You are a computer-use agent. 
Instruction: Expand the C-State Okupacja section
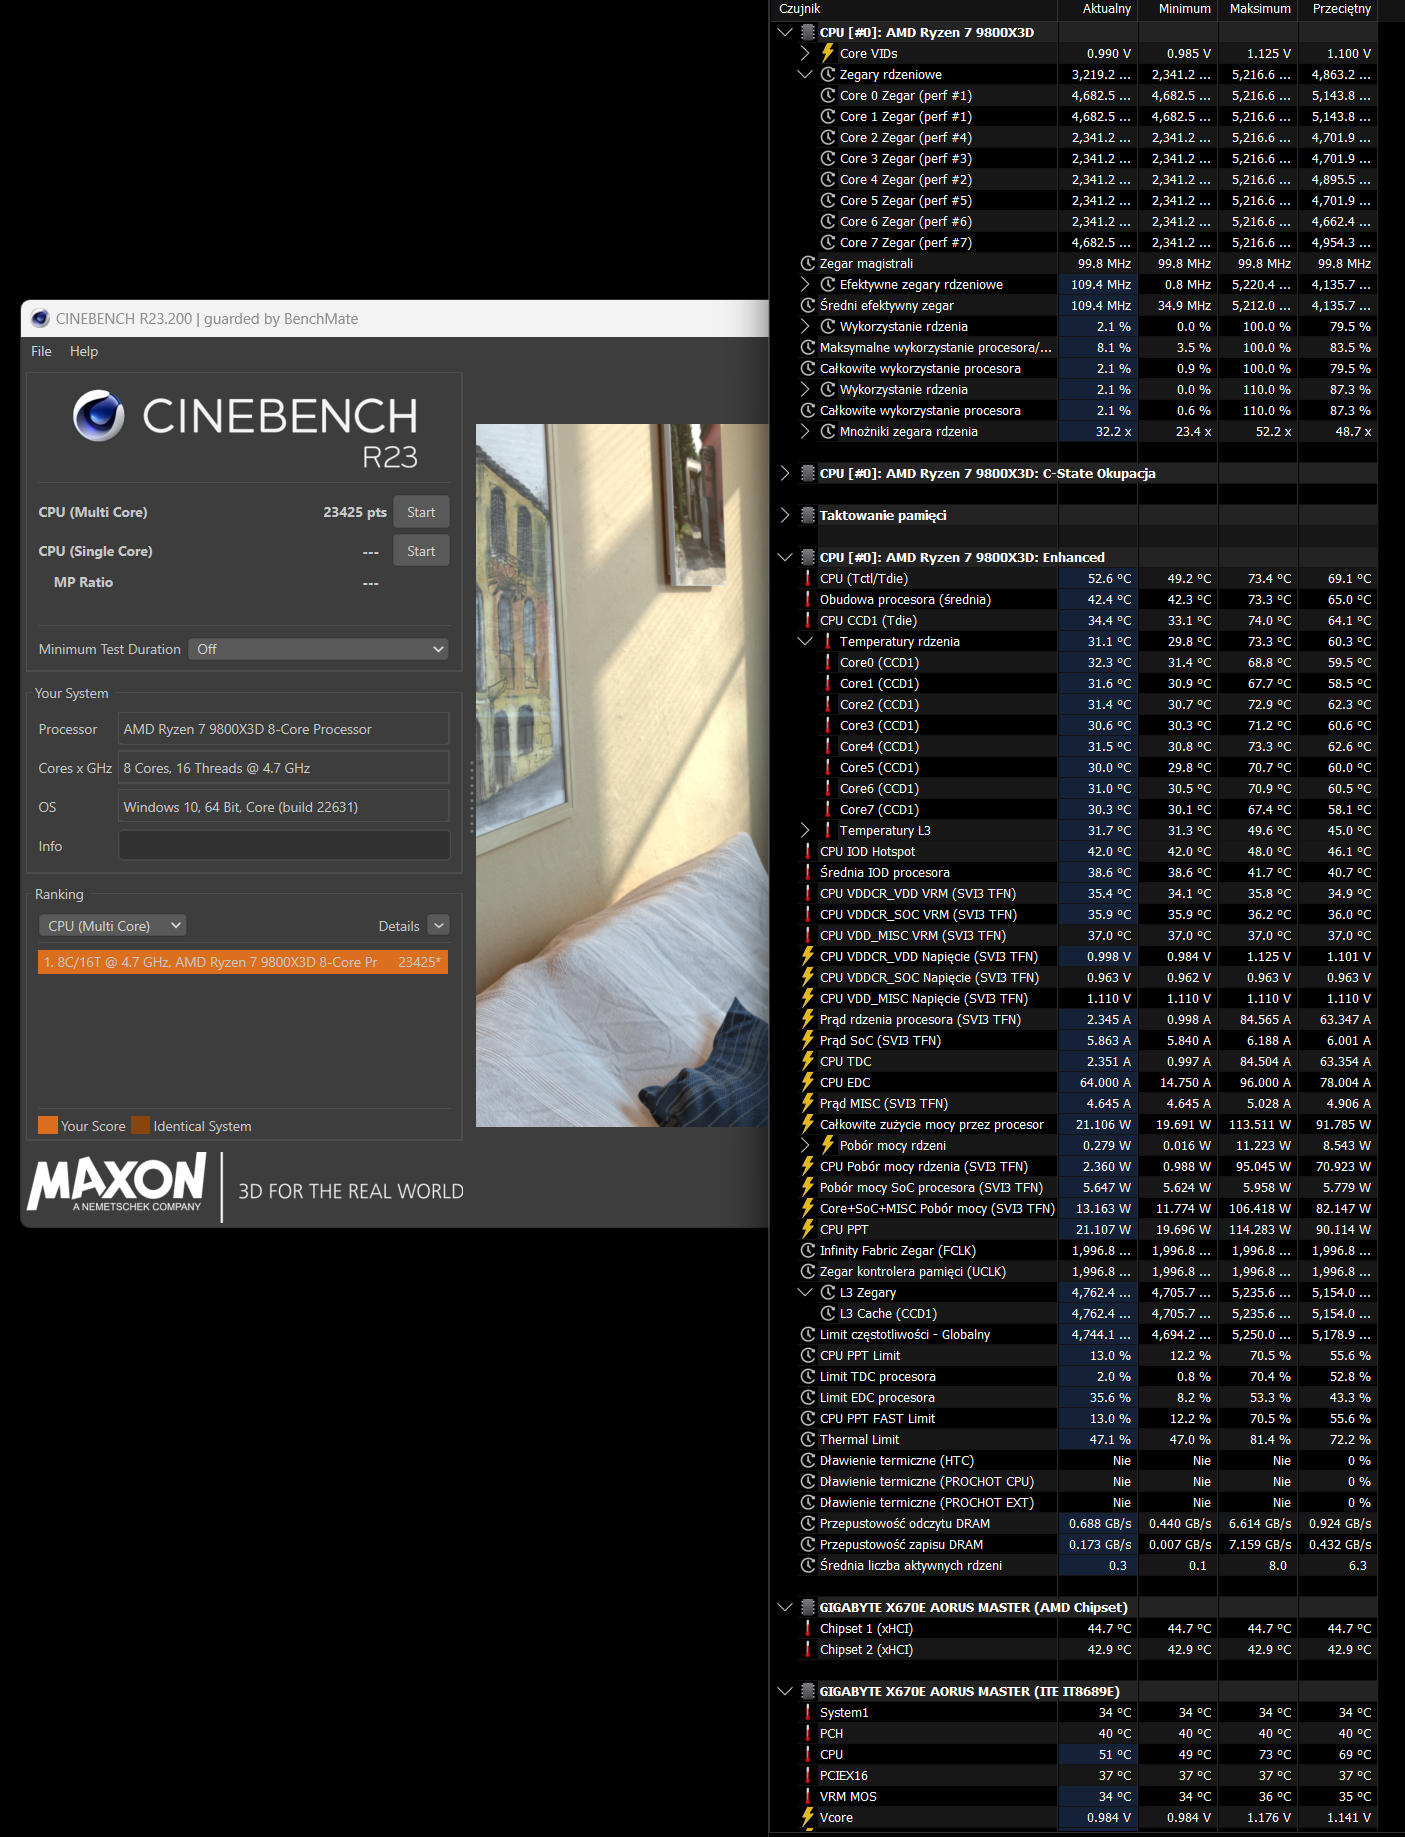tap(785, 473)
